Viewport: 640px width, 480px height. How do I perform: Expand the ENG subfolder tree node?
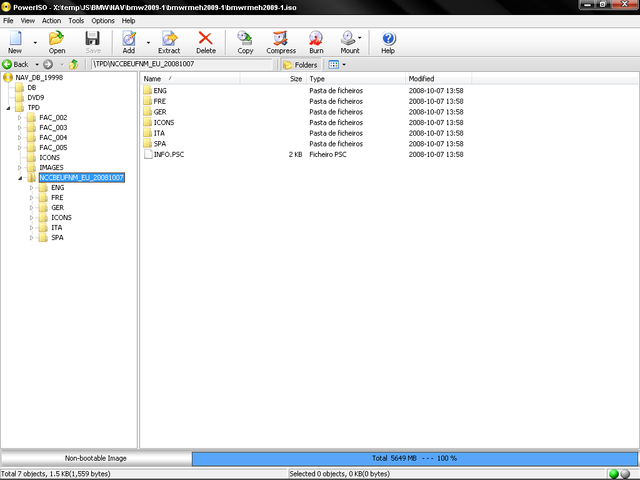31,188
